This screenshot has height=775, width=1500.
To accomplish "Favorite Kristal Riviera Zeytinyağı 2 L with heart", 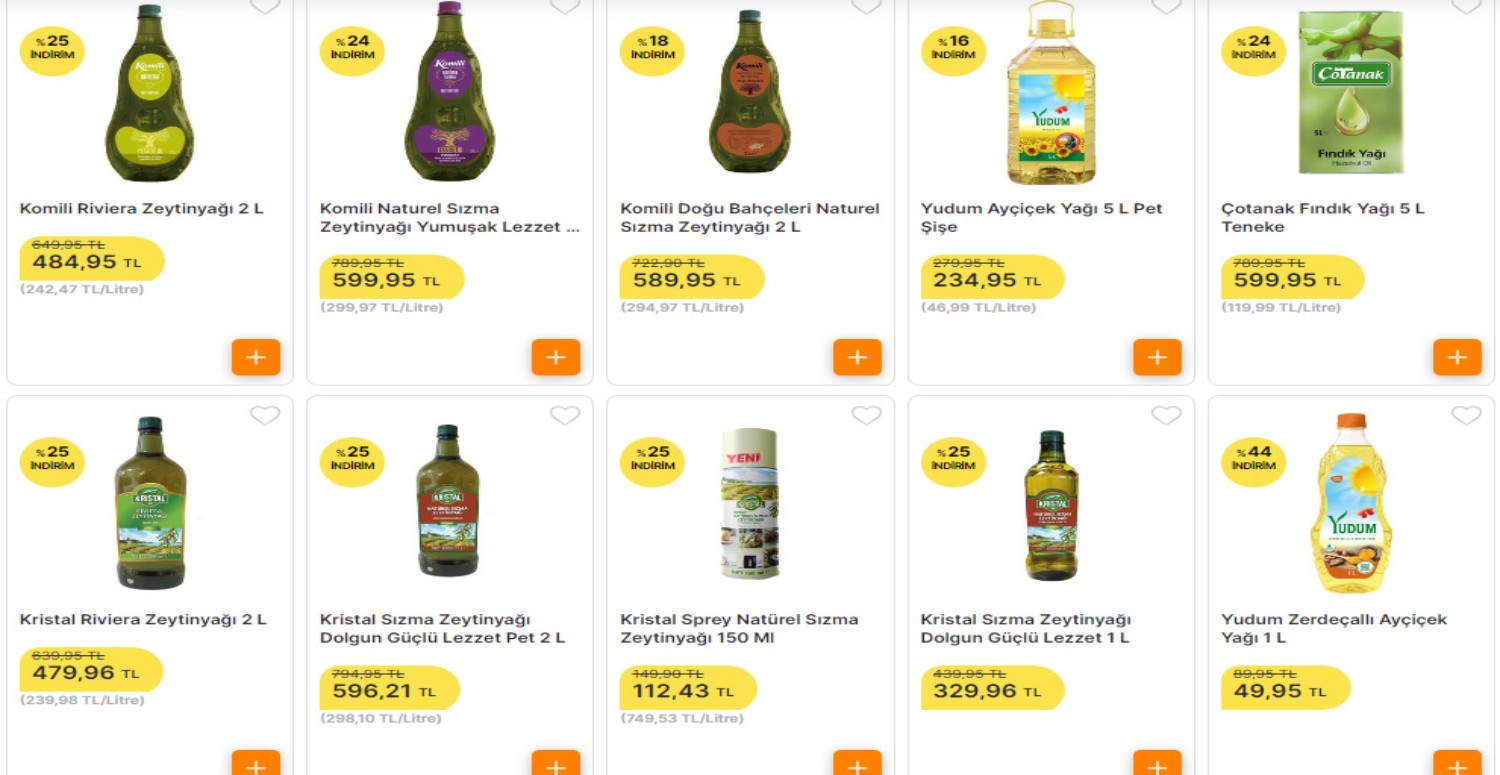I will pyautogui.click(x=265, y=415).
